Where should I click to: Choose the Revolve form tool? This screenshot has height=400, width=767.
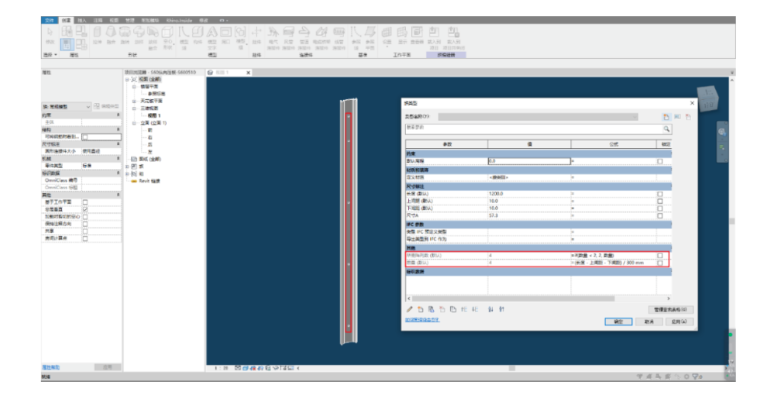[124, 35]
